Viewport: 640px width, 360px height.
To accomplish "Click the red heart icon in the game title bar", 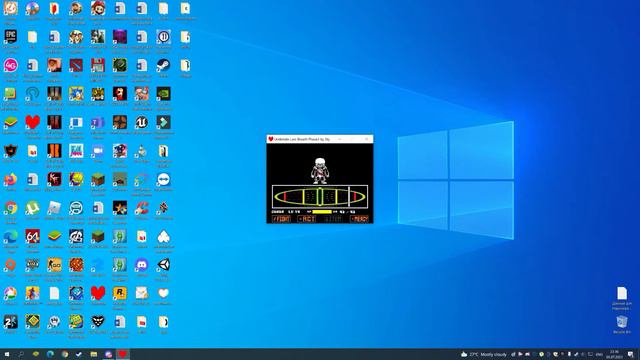I will (270, 139).
